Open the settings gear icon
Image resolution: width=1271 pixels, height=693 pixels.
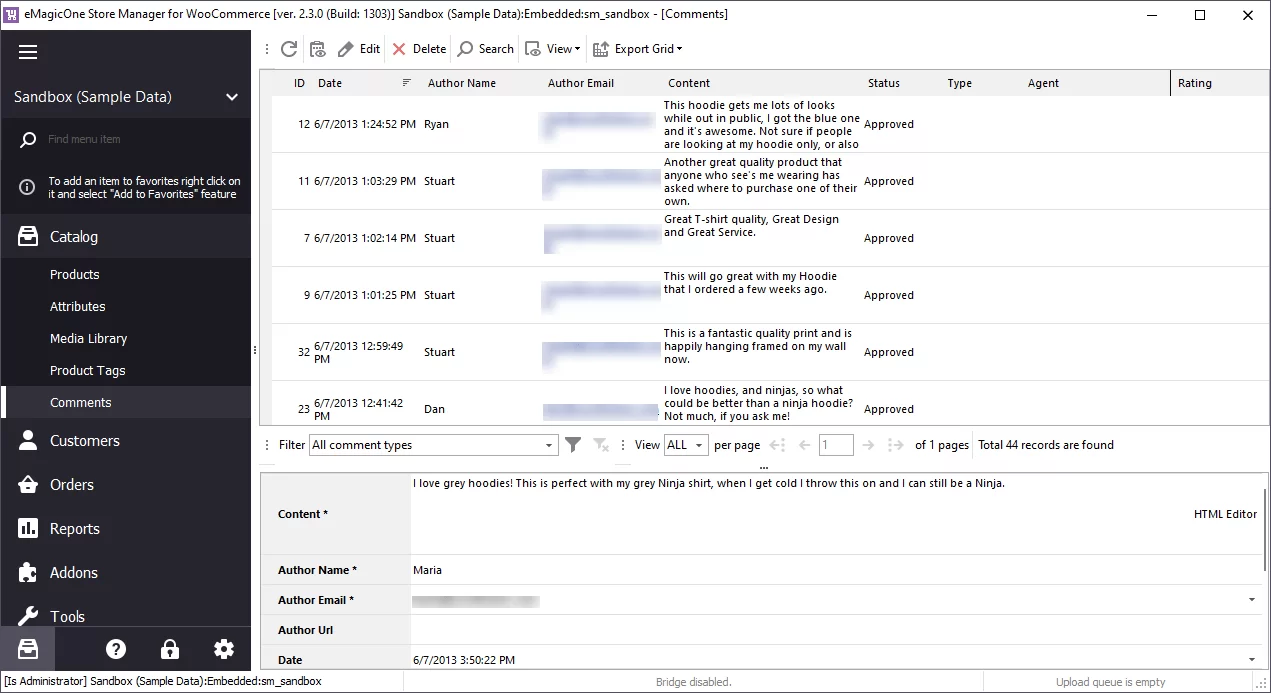[x=223, y=649]
